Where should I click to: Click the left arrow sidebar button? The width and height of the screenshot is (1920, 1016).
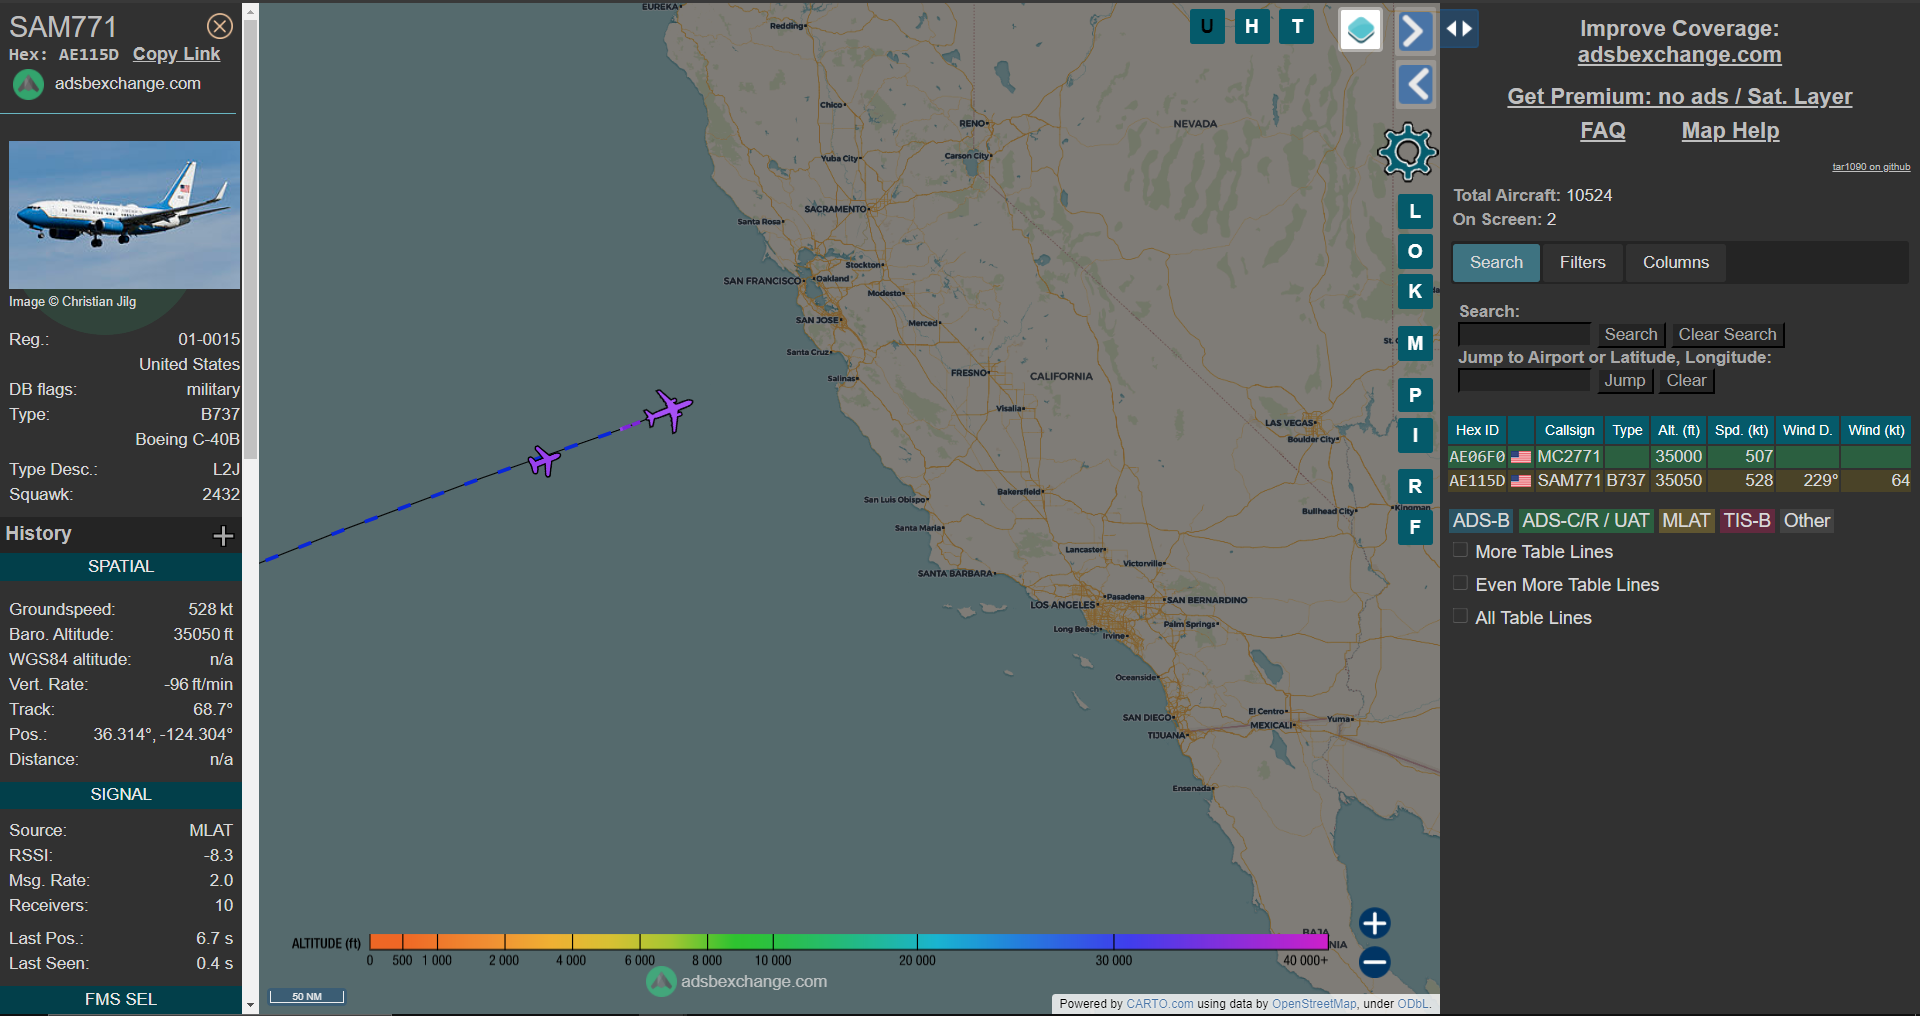(1415, 85)
